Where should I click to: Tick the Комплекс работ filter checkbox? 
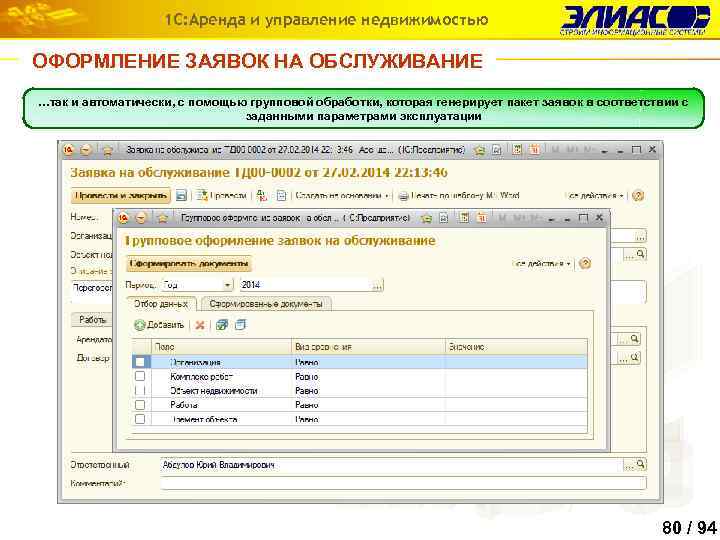point(140,376)
